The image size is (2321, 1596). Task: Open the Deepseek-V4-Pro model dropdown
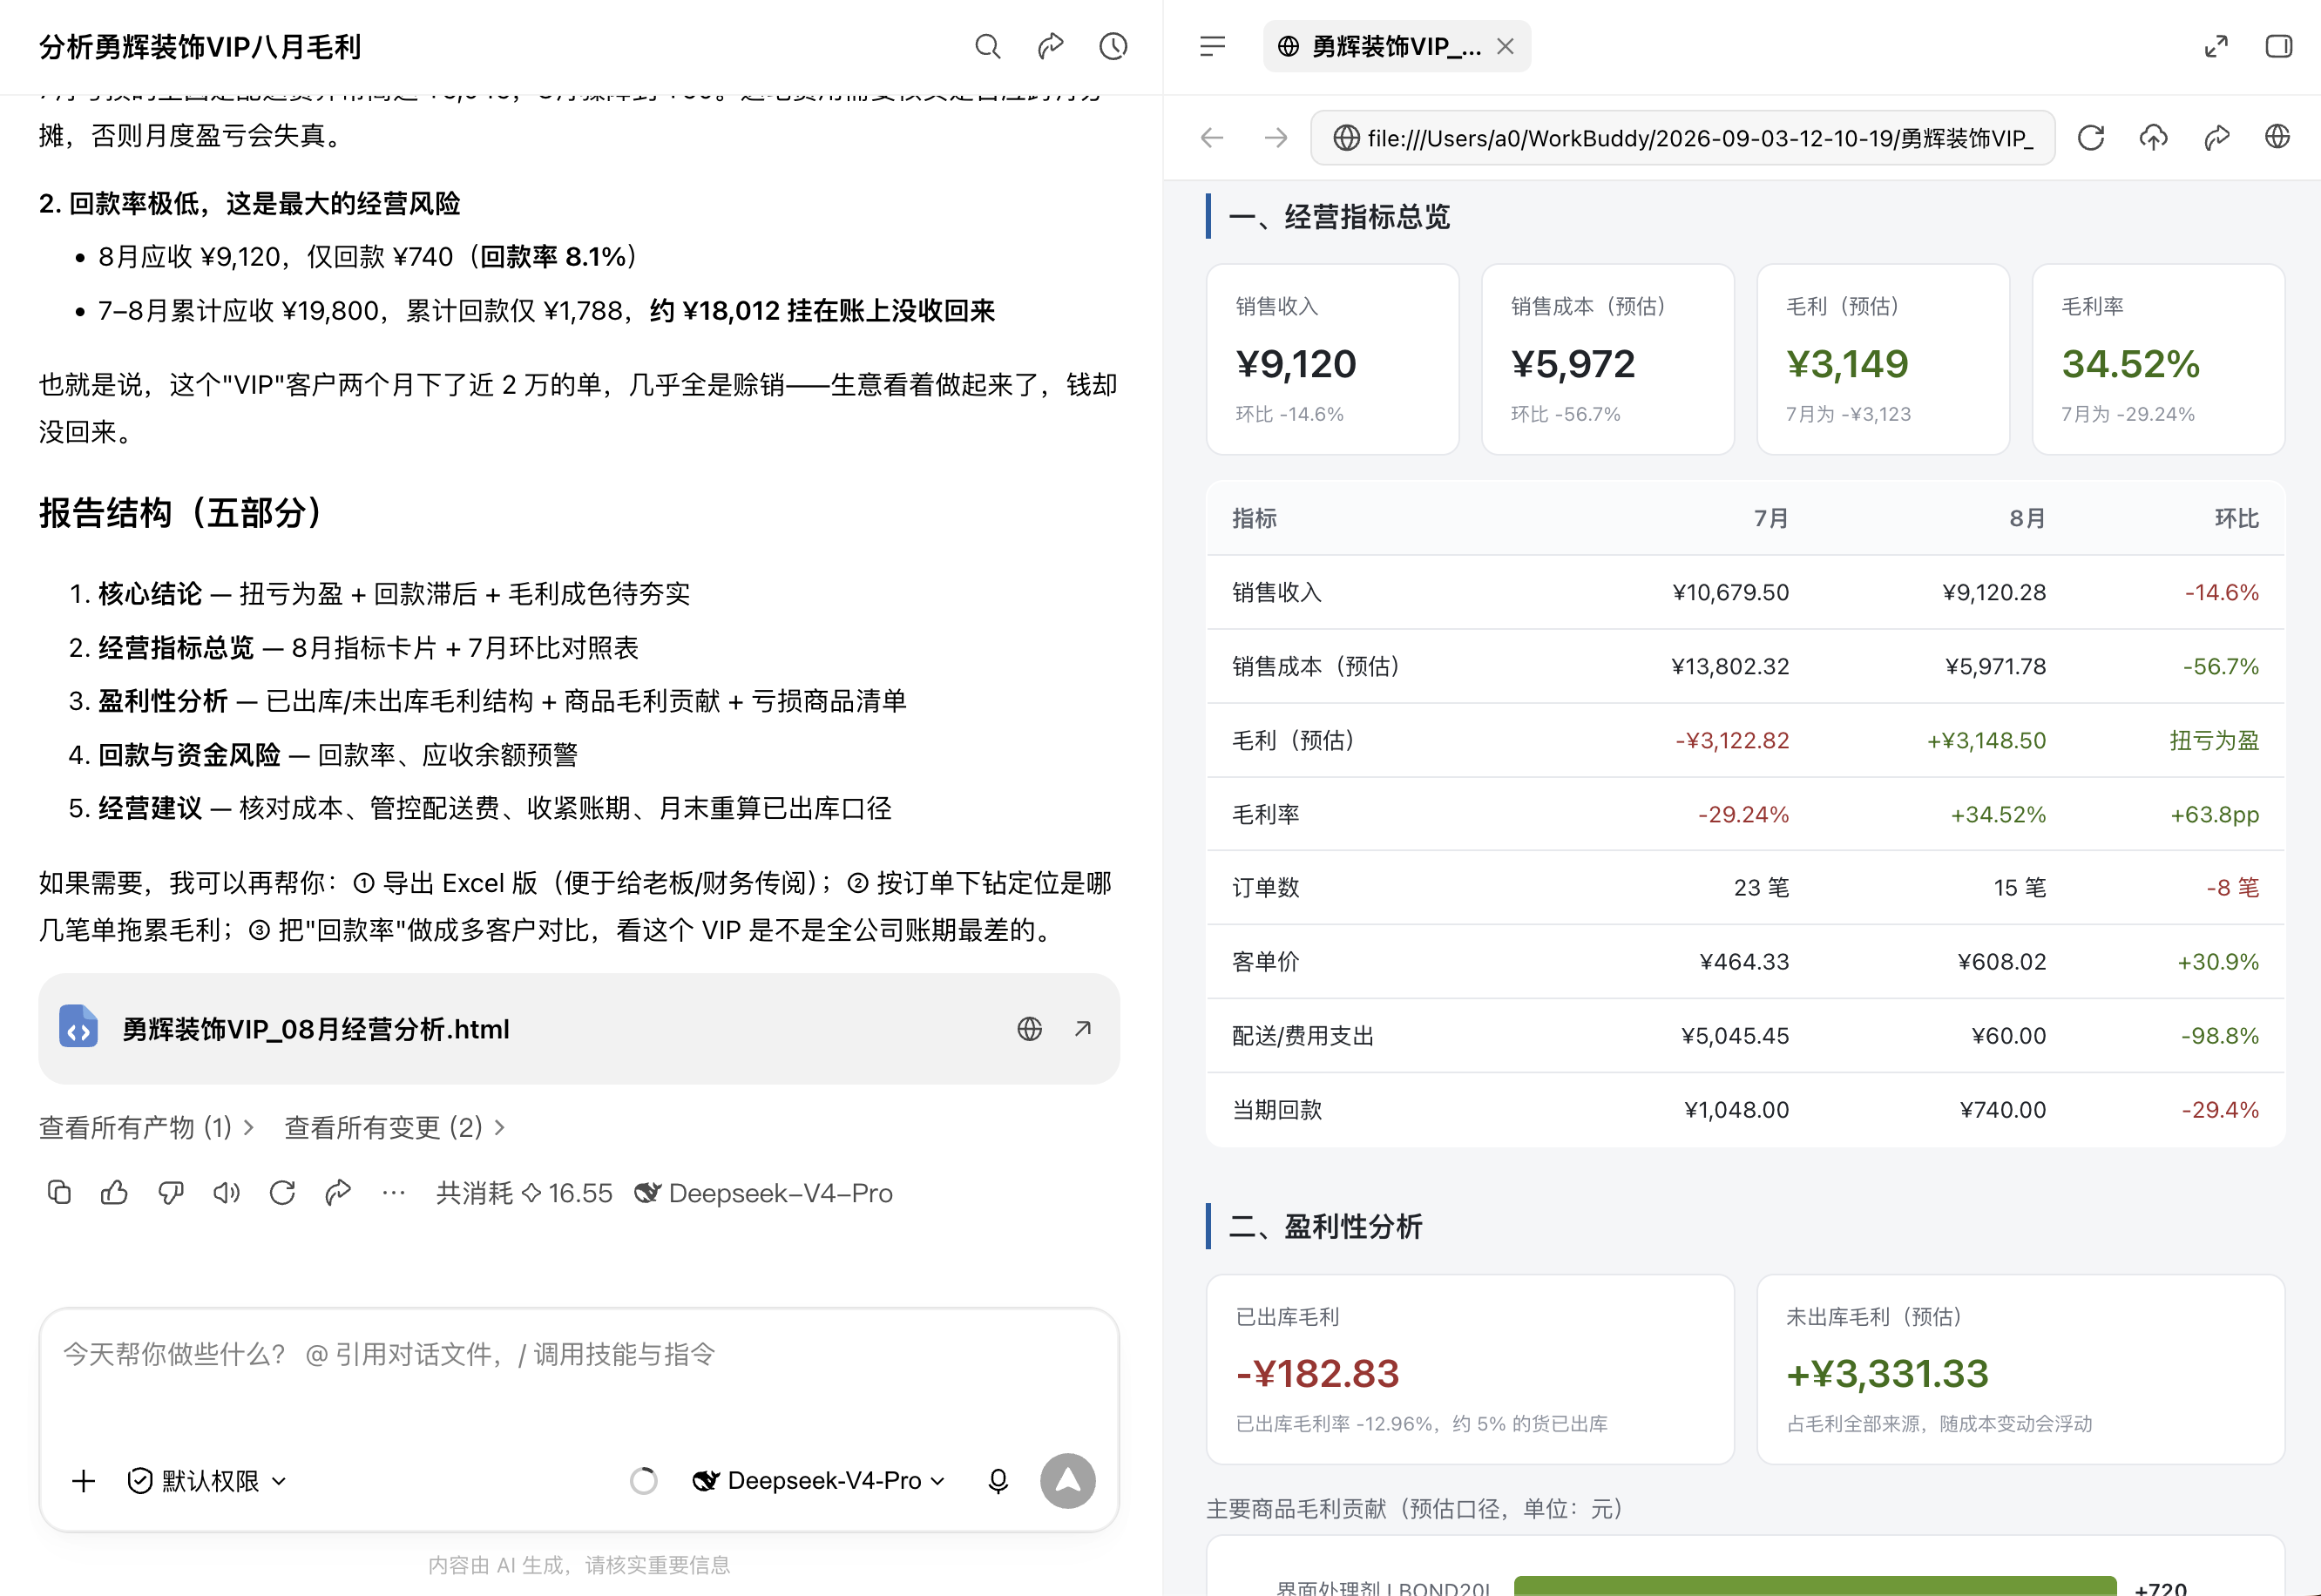[x=819, y=1481]
